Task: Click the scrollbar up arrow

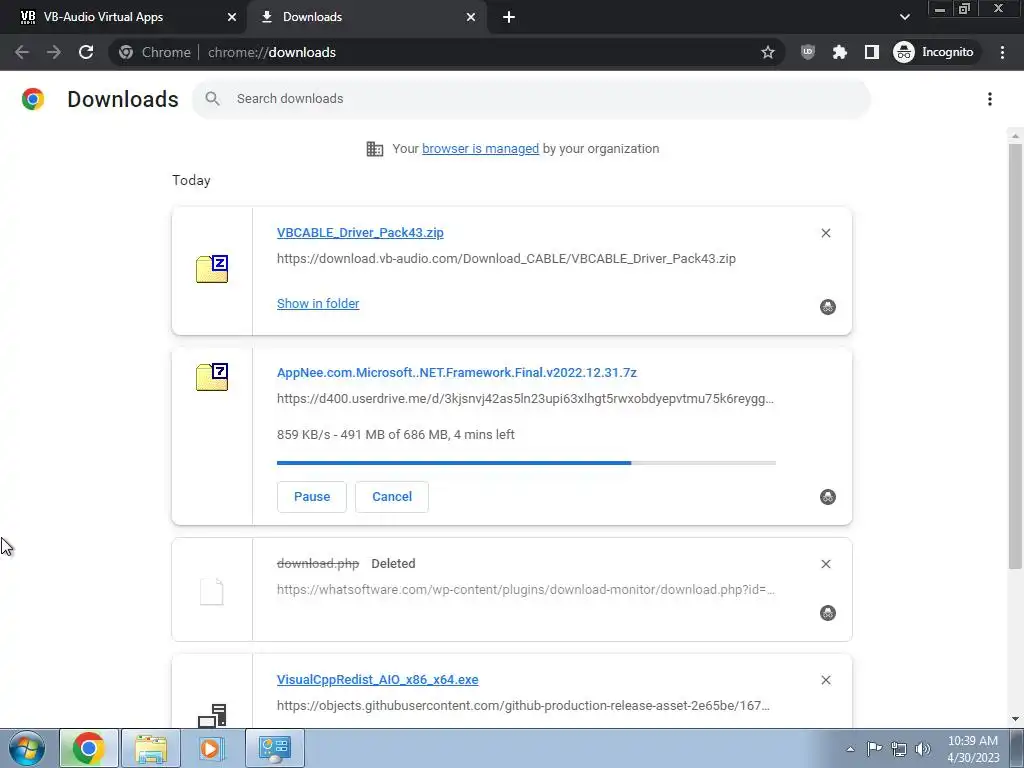Action: pos(1015,136)
